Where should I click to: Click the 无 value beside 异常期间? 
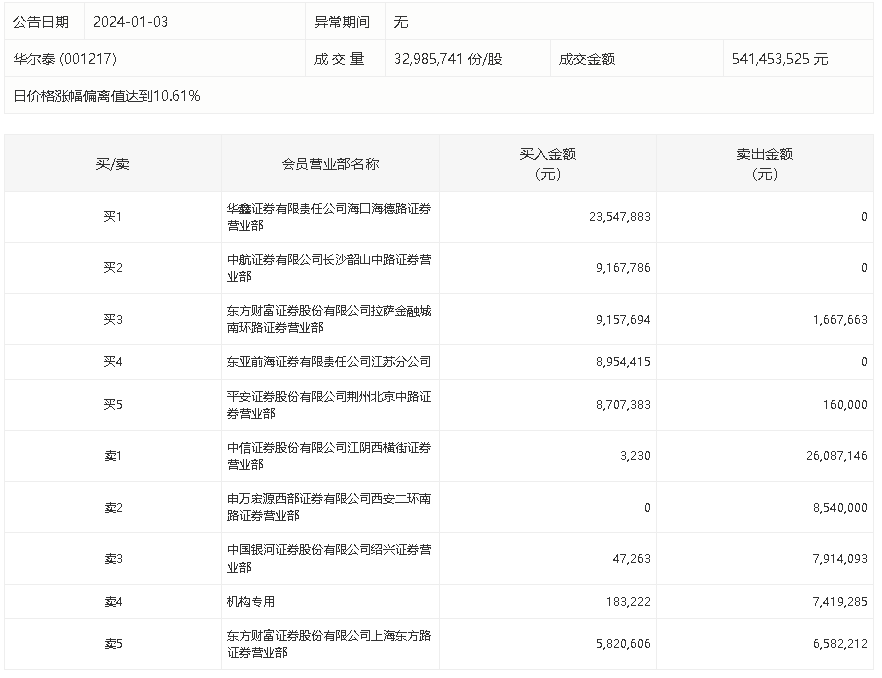[x=400, y=22]
